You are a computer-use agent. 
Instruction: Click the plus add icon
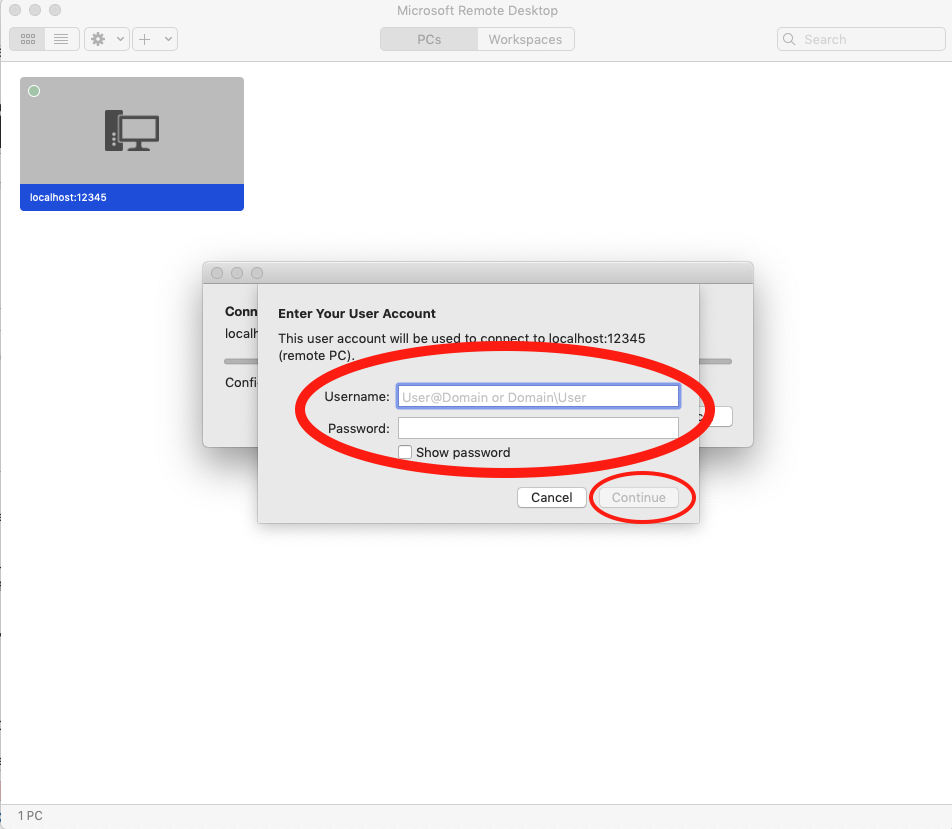pos(145,39)
